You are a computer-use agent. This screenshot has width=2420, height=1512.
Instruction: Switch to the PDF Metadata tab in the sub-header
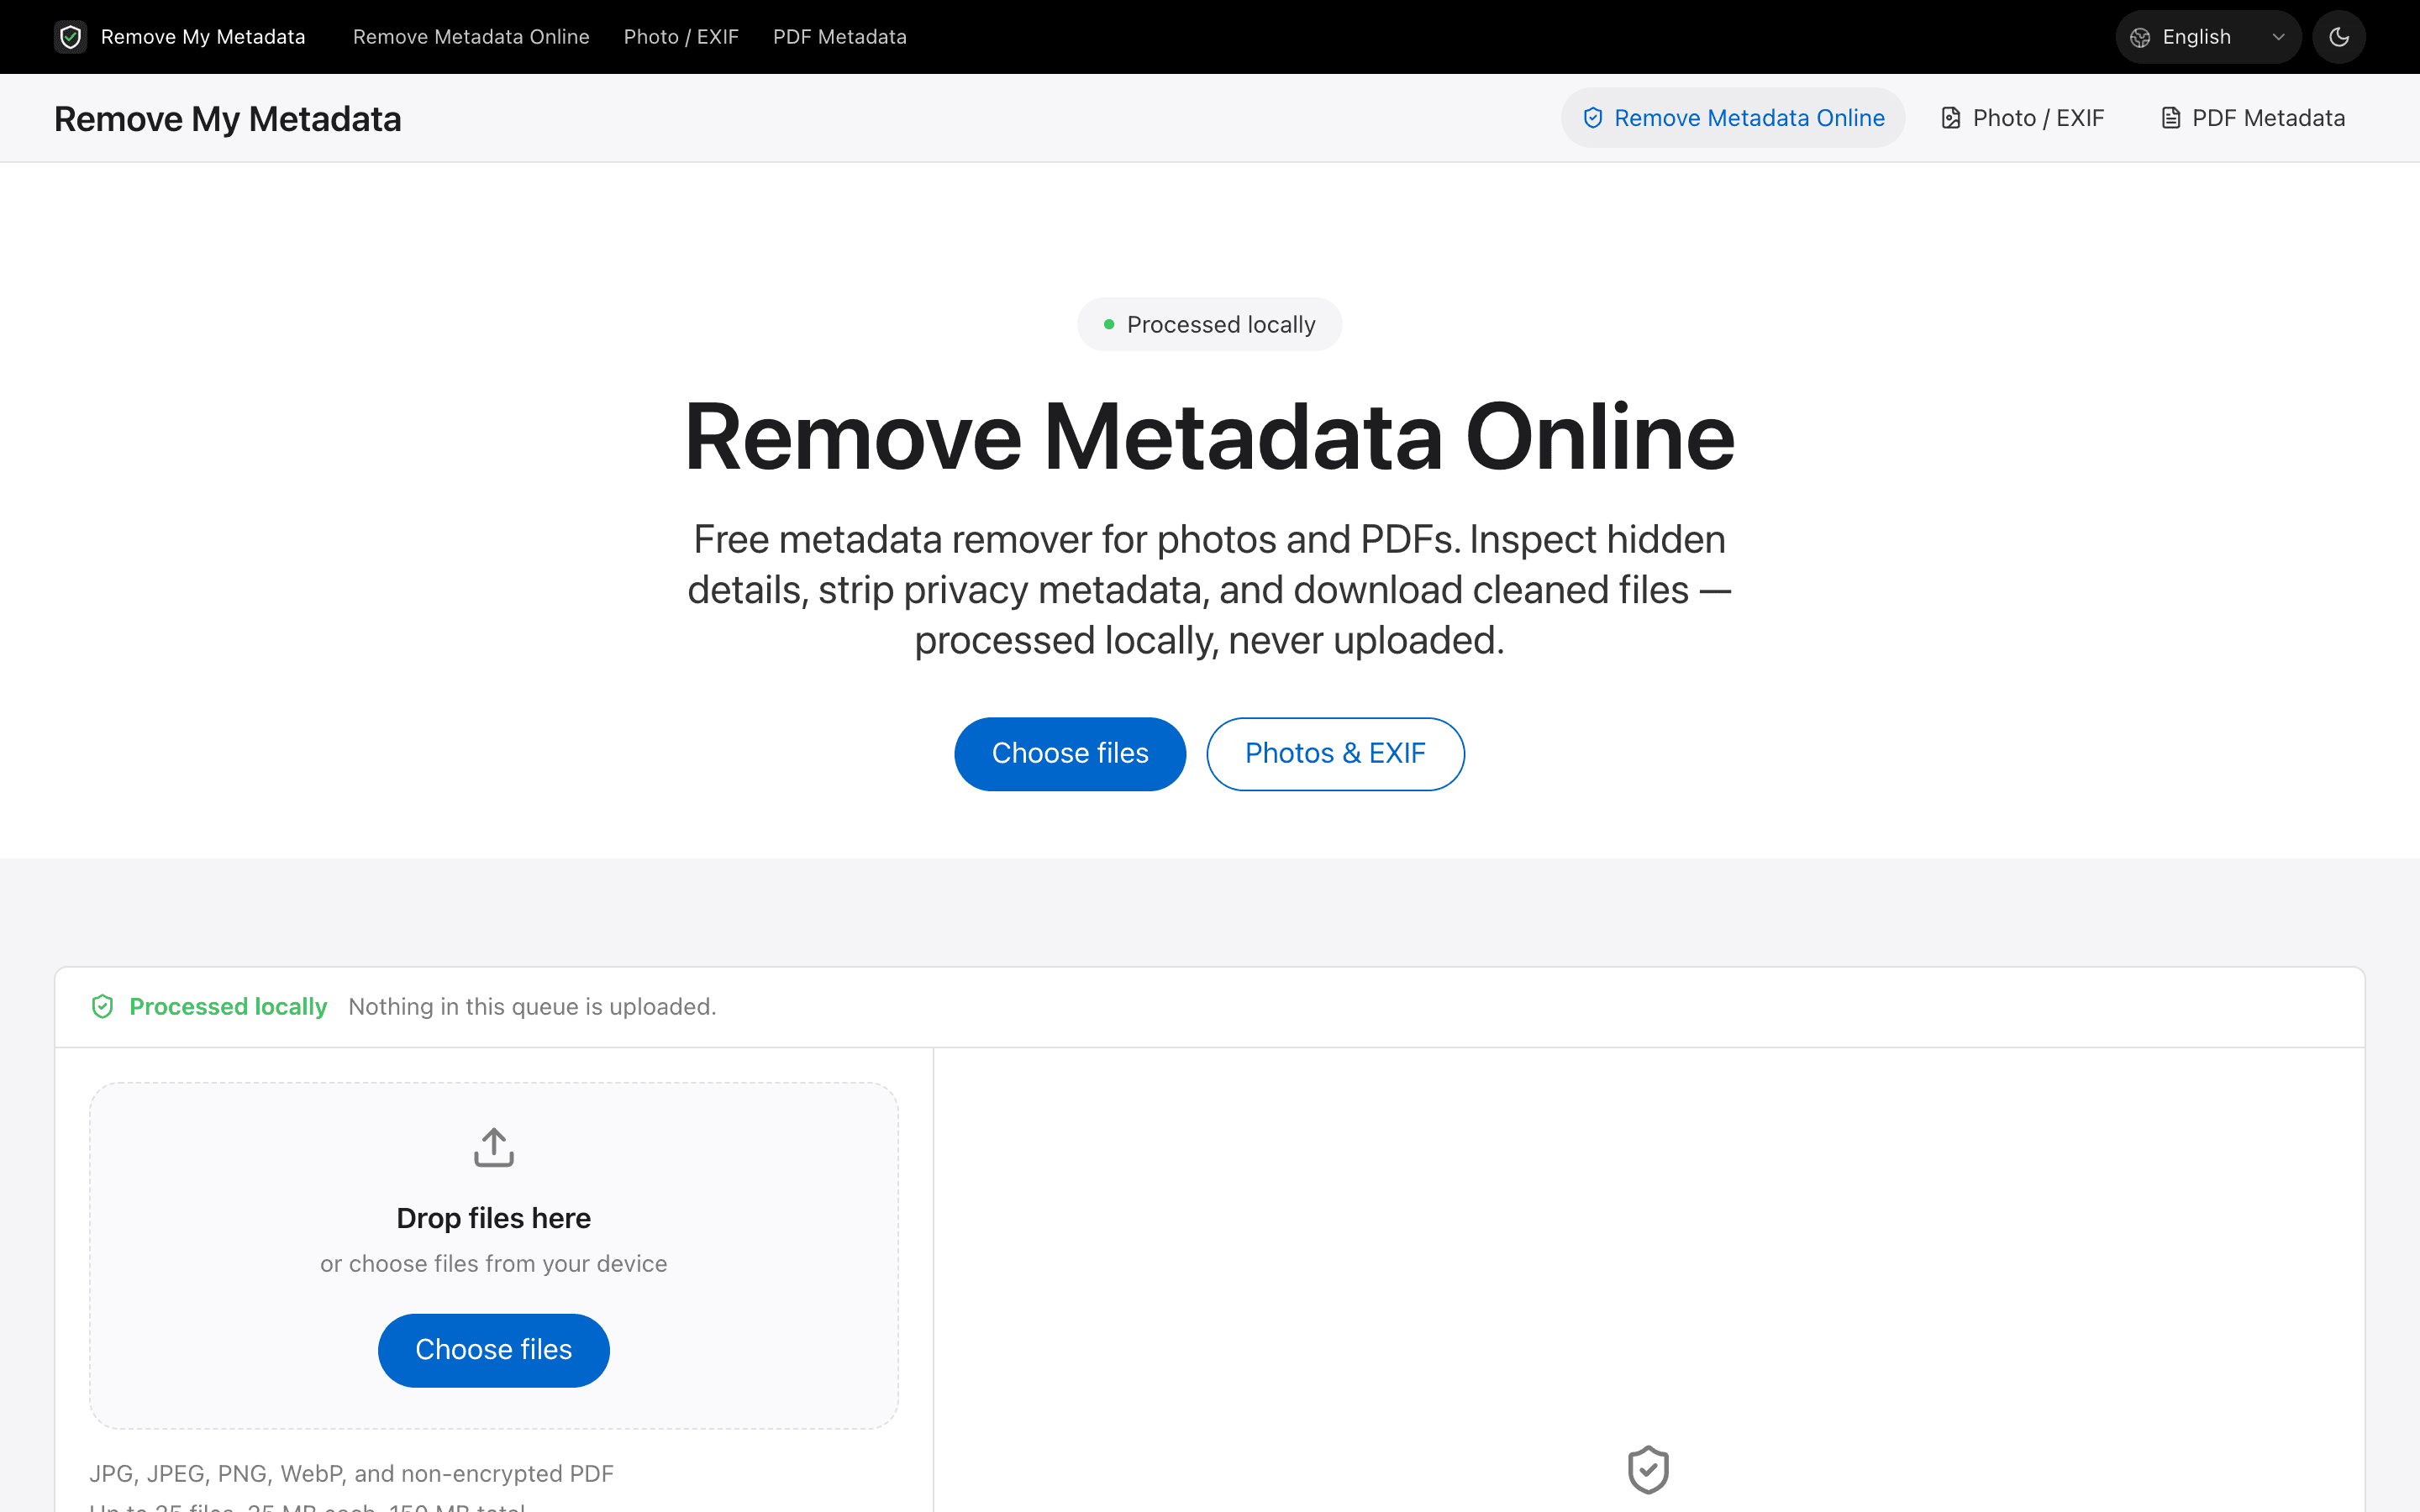tap(2252, 118)
